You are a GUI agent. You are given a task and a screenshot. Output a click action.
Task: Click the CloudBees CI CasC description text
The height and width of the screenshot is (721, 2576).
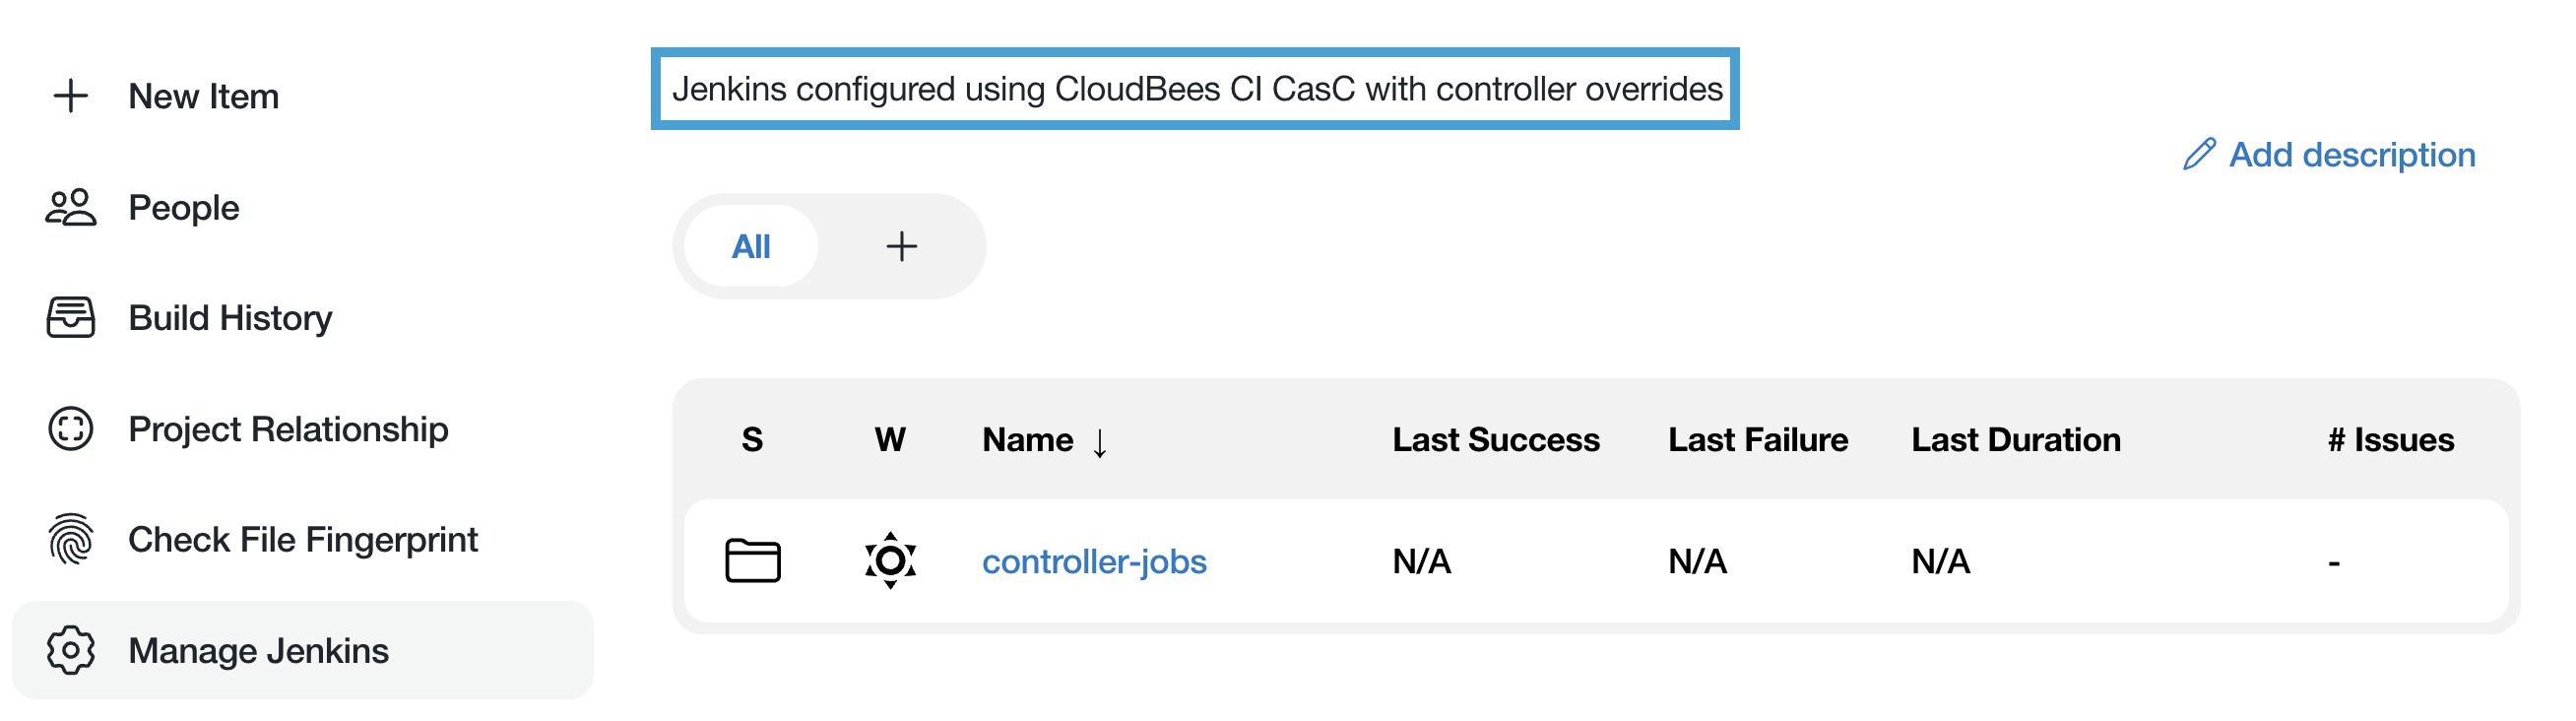[x=1196, y=89]
